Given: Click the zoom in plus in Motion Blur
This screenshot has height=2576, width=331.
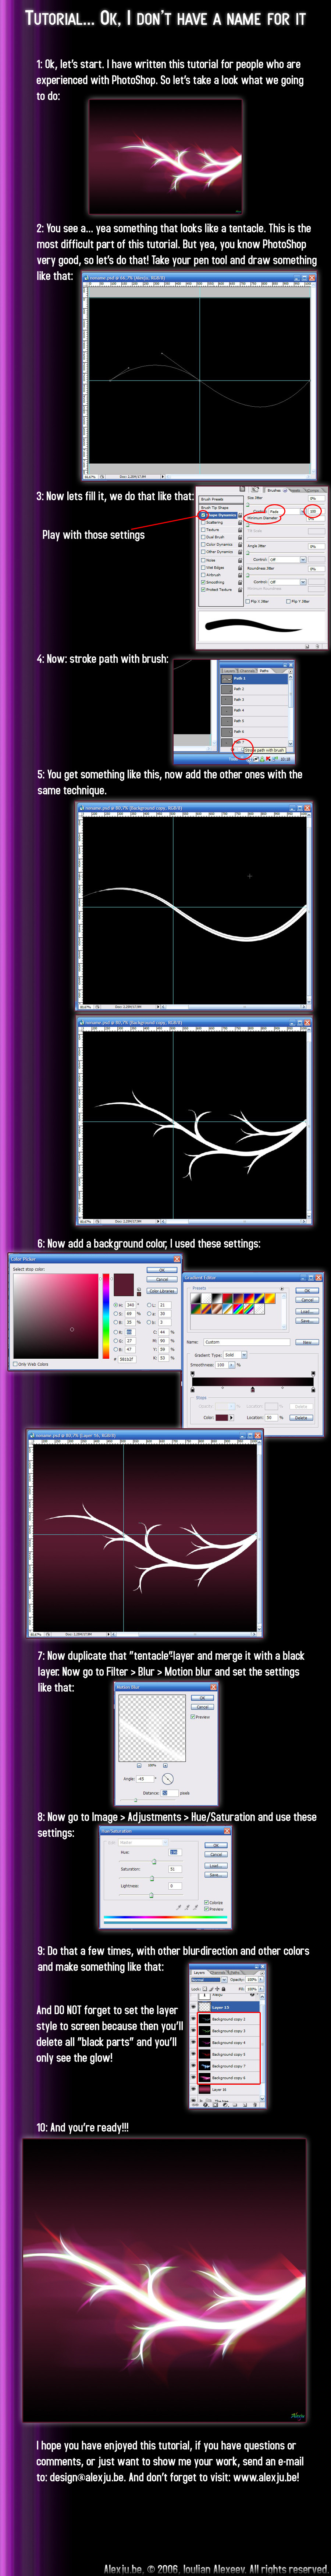Looking at the screenshot, I should [166, 1765].
